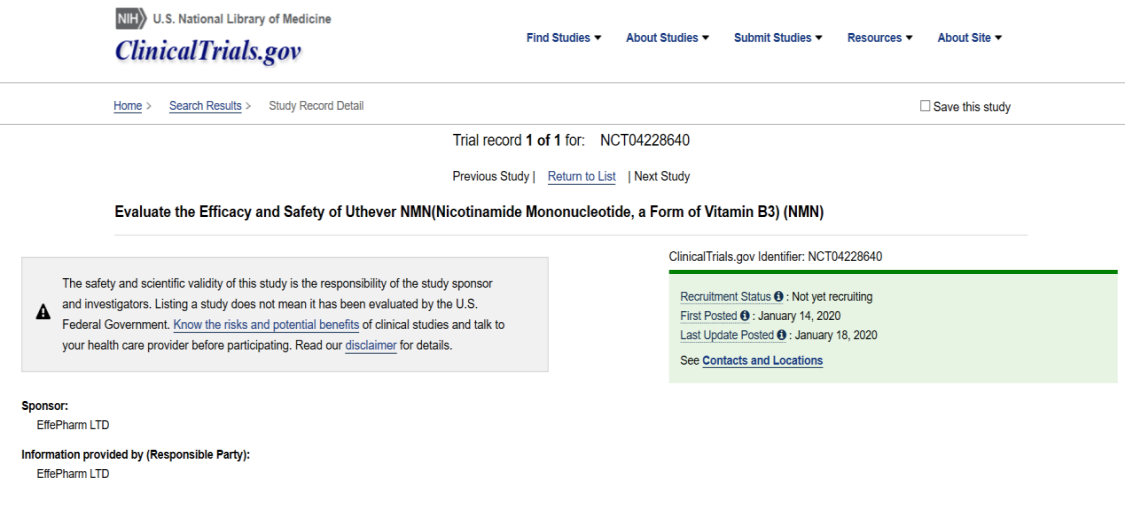1125x515 pixels.
Task: Click the Recruitment Status label link
Action: [725, 297]
